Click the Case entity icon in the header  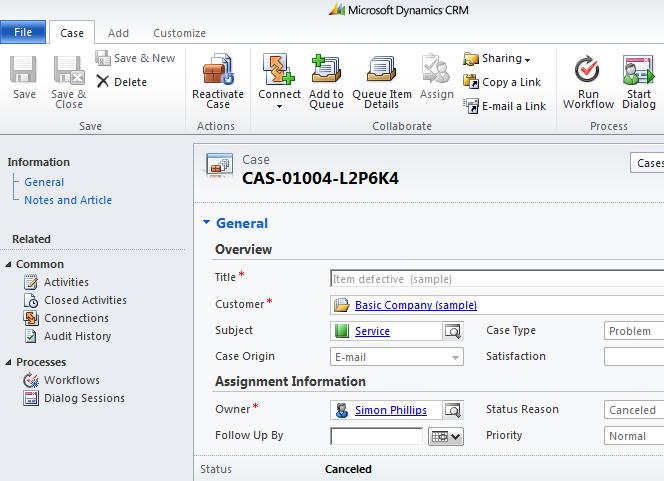219,164
